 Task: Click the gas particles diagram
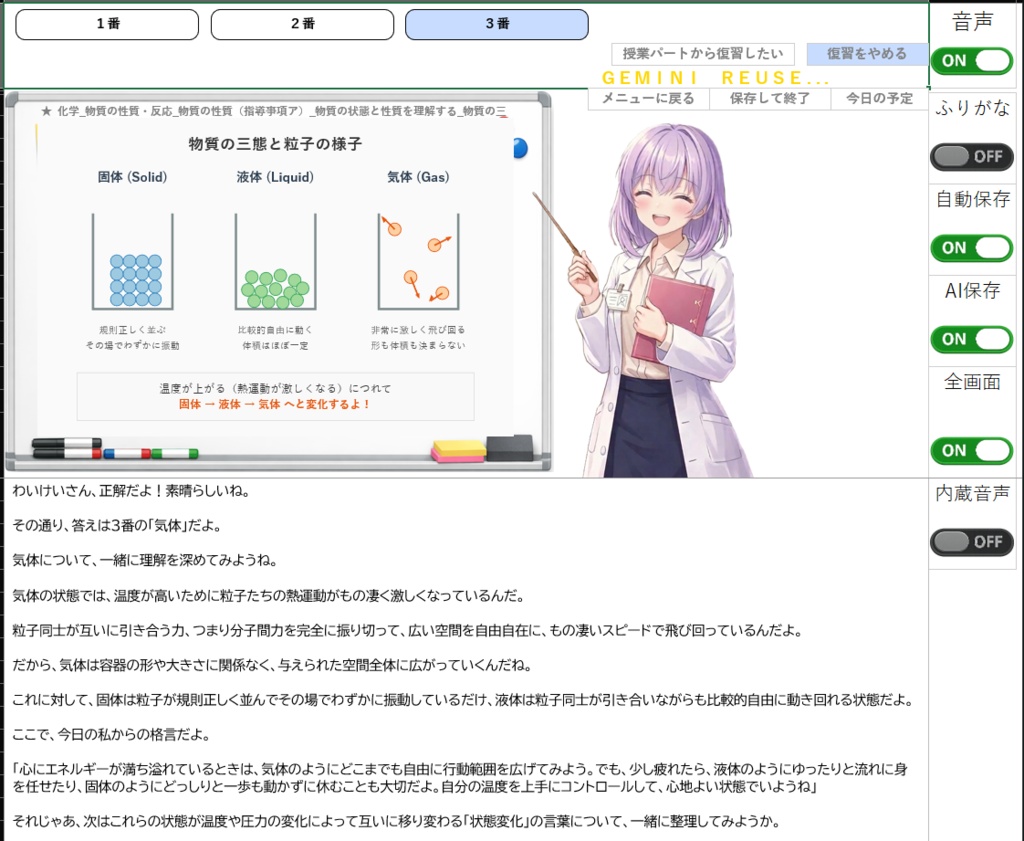coord(419,262)
